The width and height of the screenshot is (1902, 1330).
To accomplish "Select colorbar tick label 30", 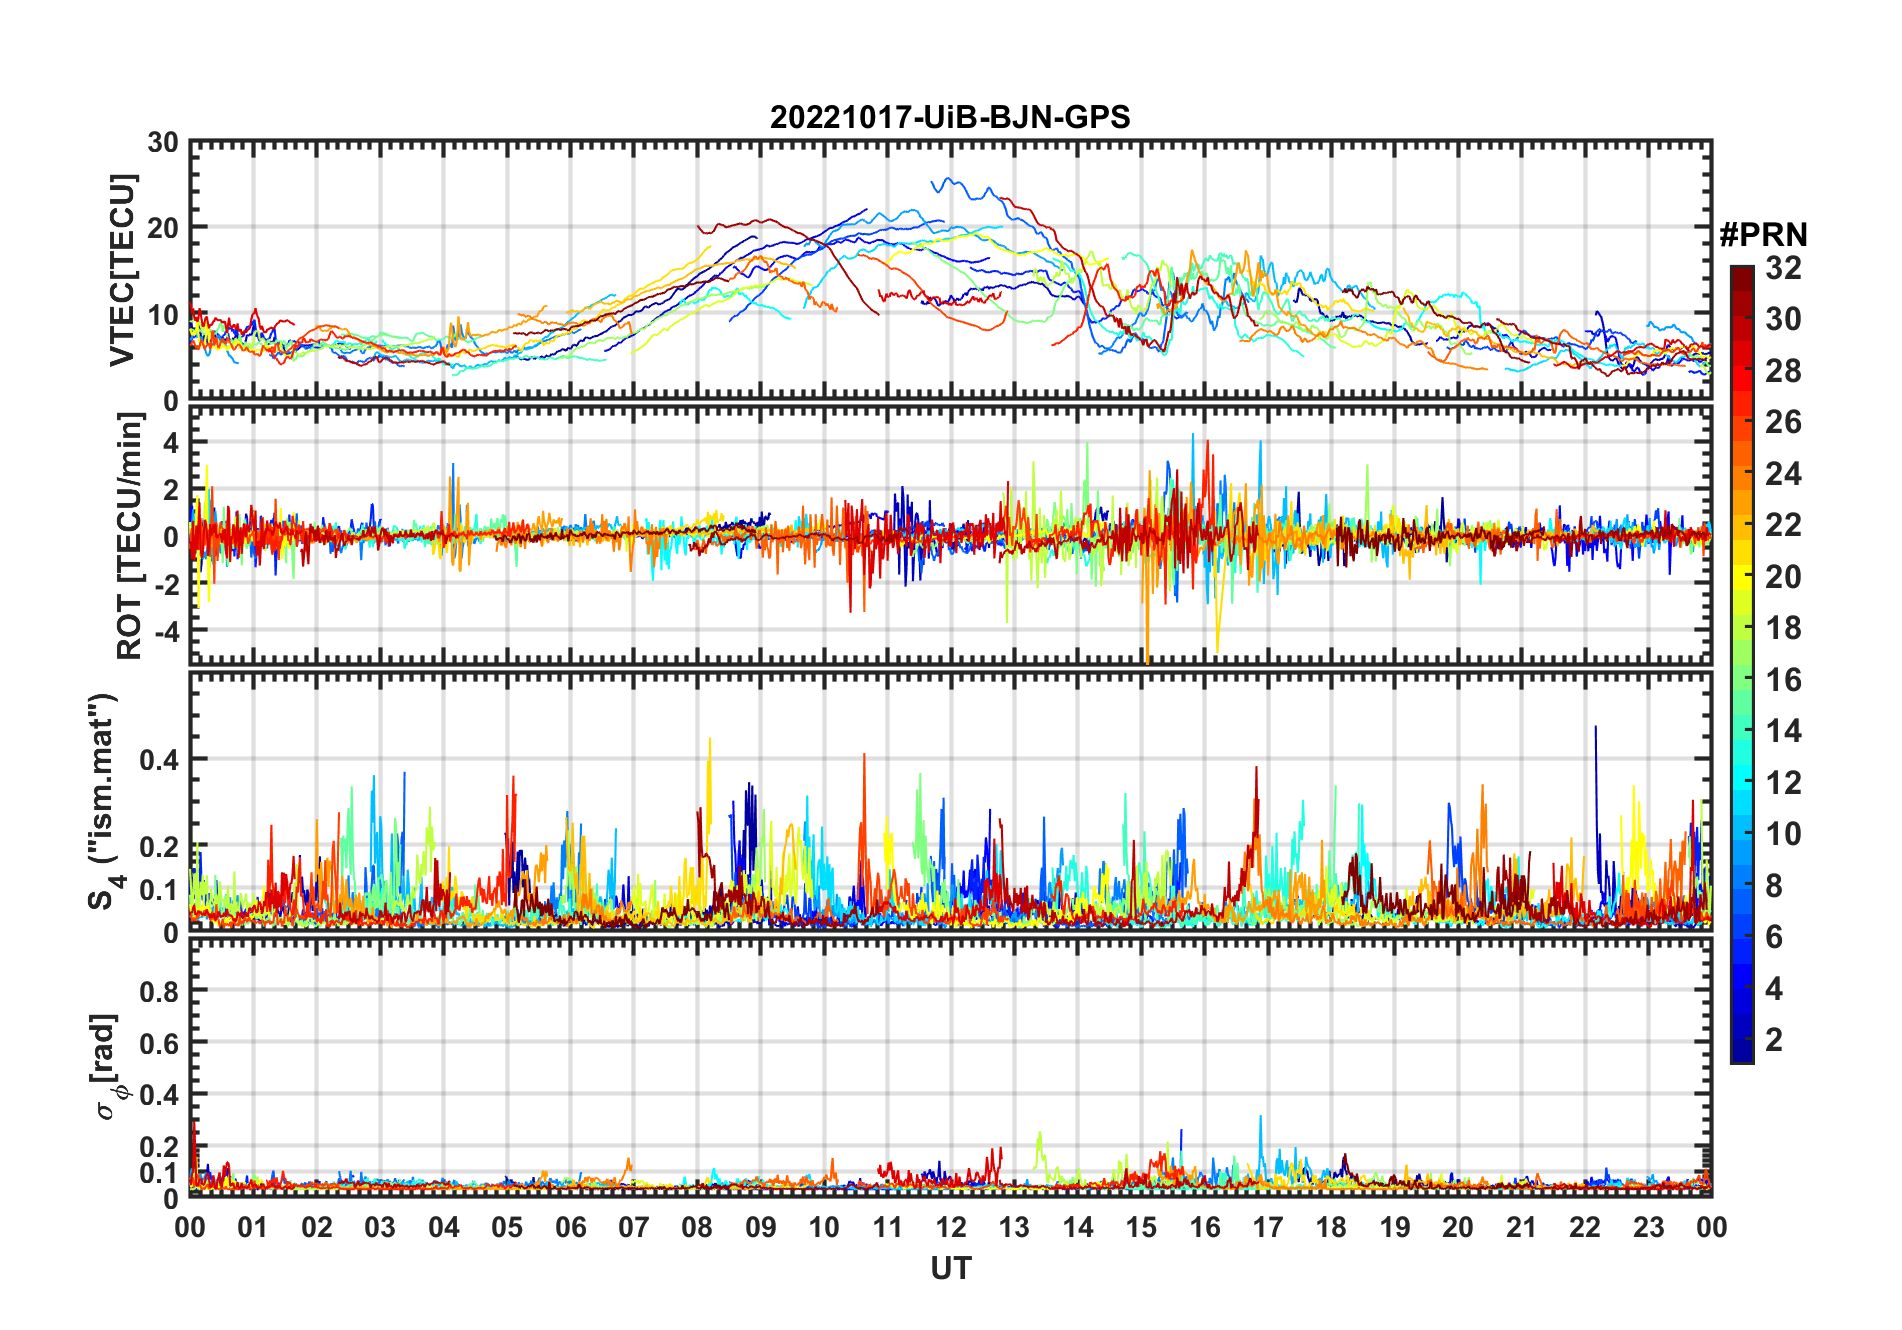I will click(1783, 319).
